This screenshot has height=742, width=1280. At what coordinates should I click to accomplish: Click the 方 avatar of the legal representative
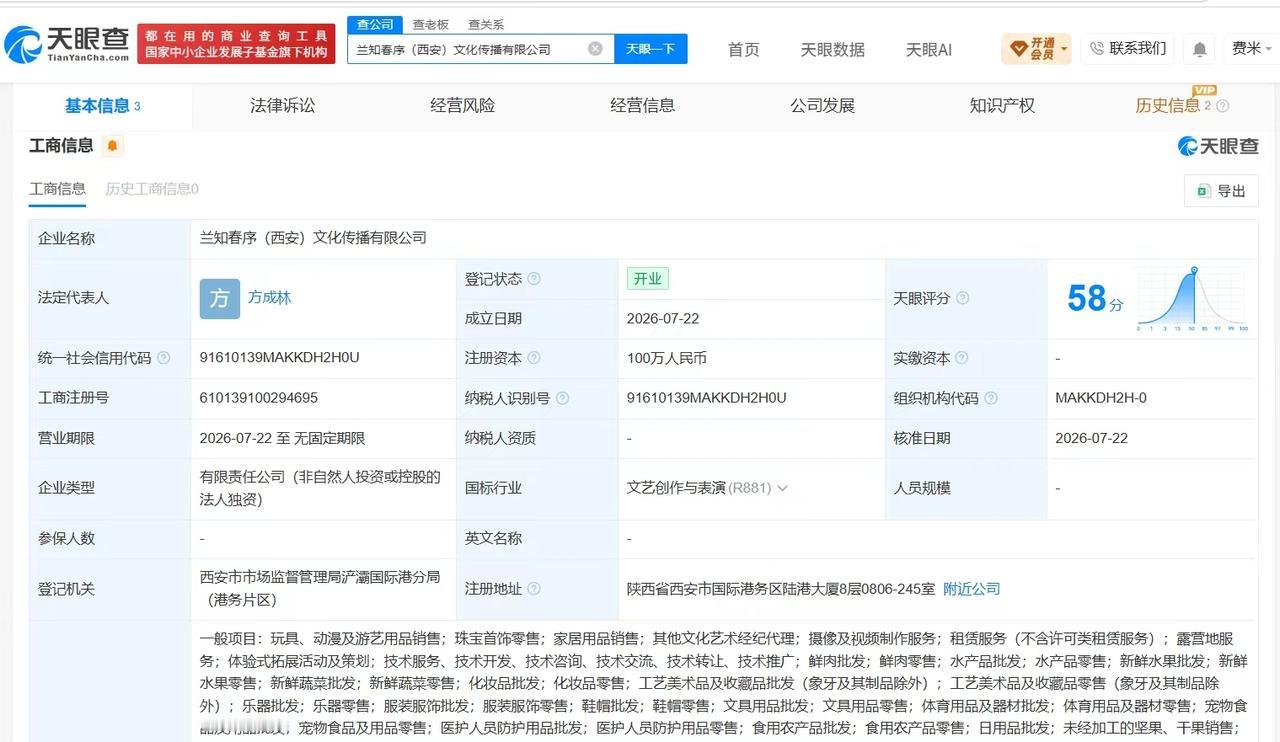220,299
